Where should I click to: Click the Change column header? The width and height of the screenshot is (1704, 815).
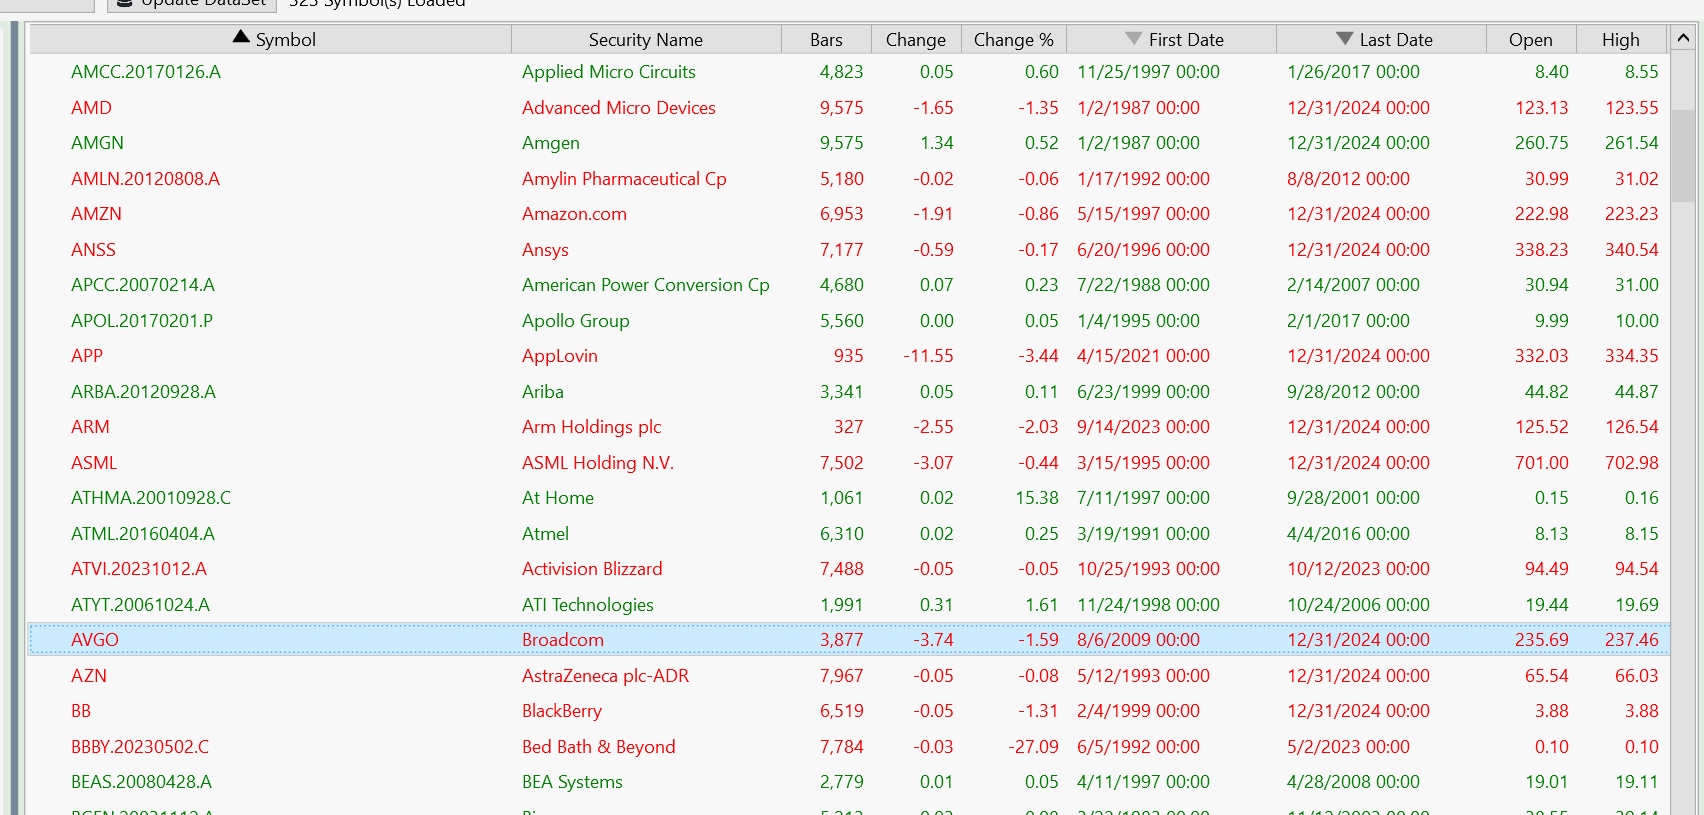click(x=915, y=40)
